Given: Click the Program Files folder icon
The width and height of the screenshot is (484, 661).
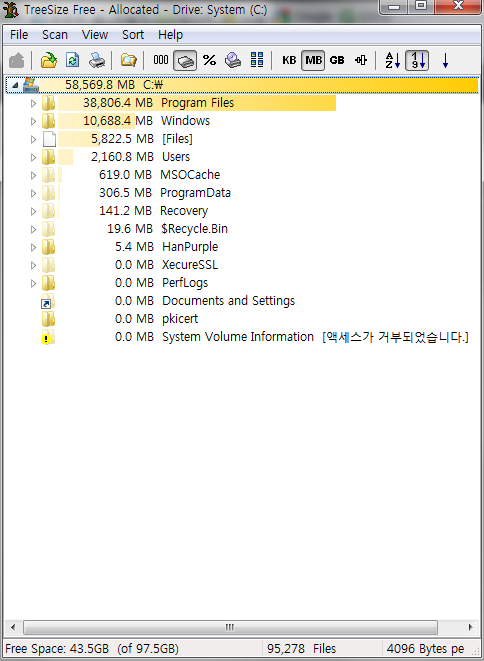Looking at the screenshot, I should (48, 103).
